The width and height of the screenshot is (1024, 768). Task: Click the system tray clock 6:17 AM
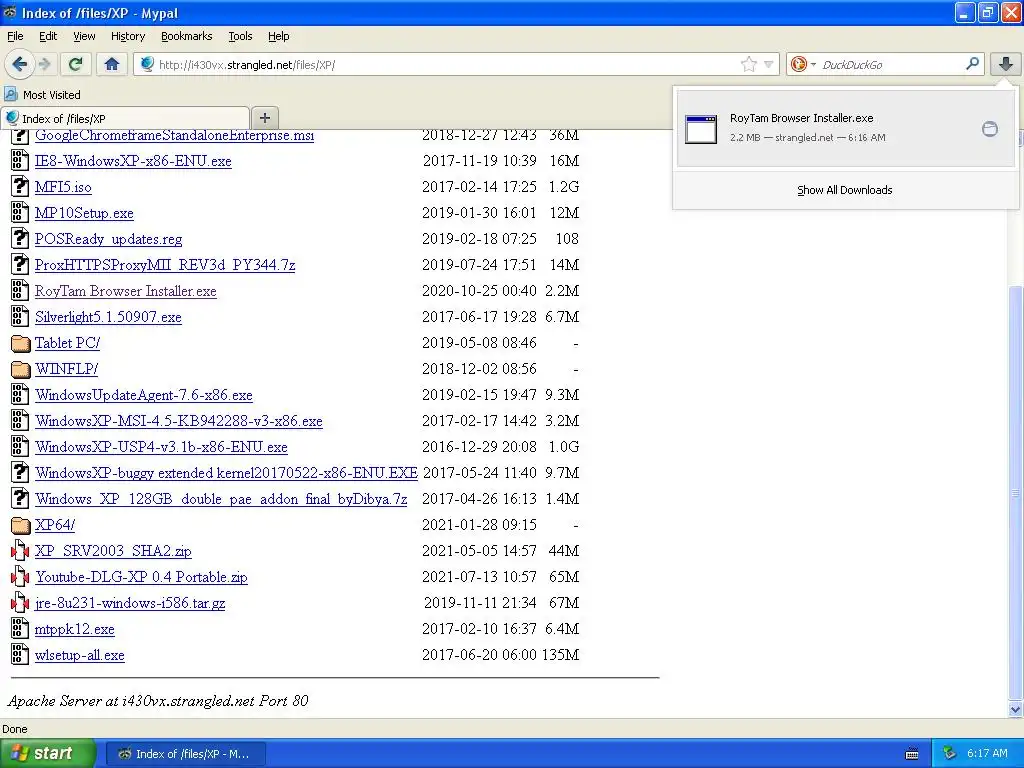(x=987, y=754)
